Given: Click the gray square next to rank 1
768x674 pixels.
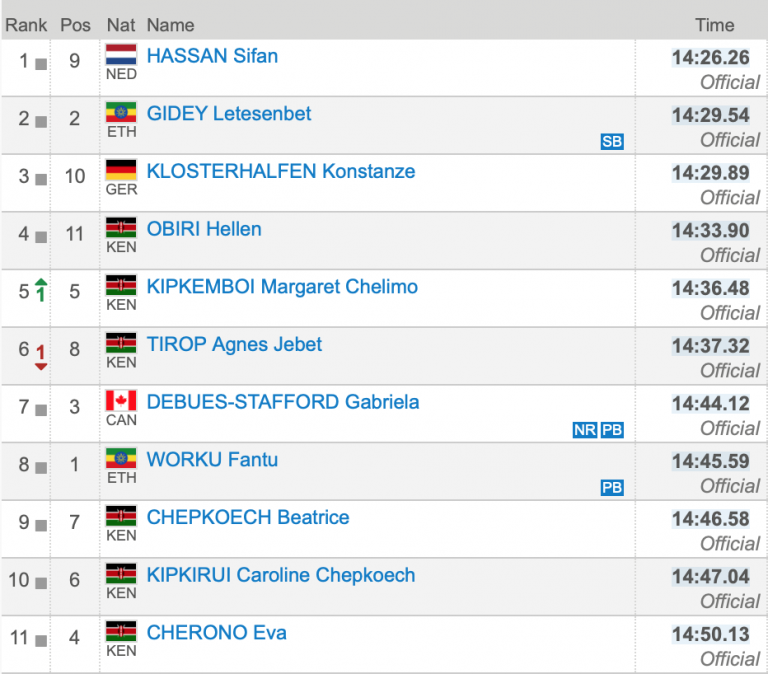Looking at the screenshot, I should [x=41, y=63].
